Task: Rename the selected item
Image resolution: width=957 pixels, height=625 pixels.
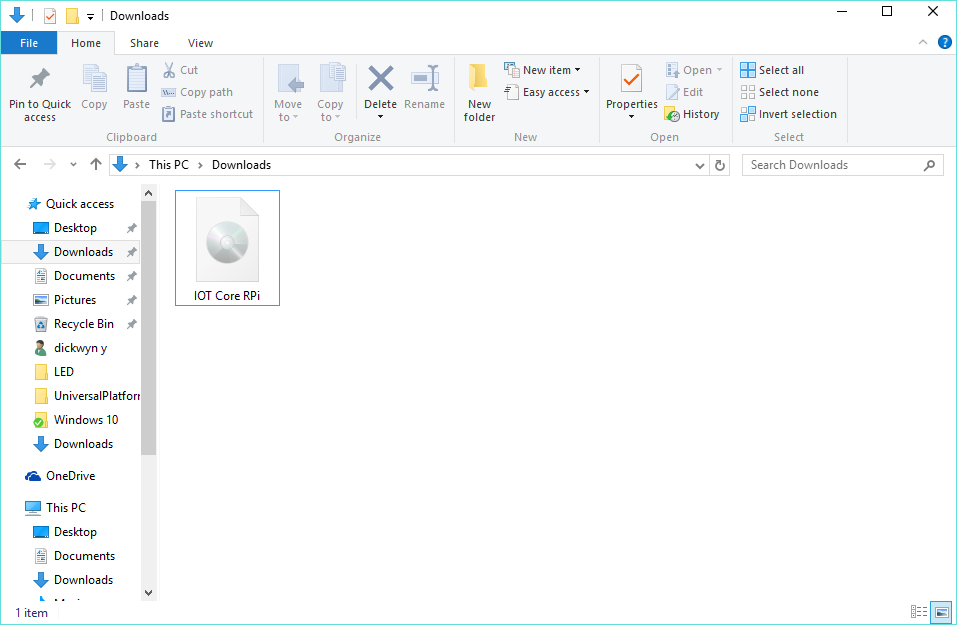Action: point(424,87)
